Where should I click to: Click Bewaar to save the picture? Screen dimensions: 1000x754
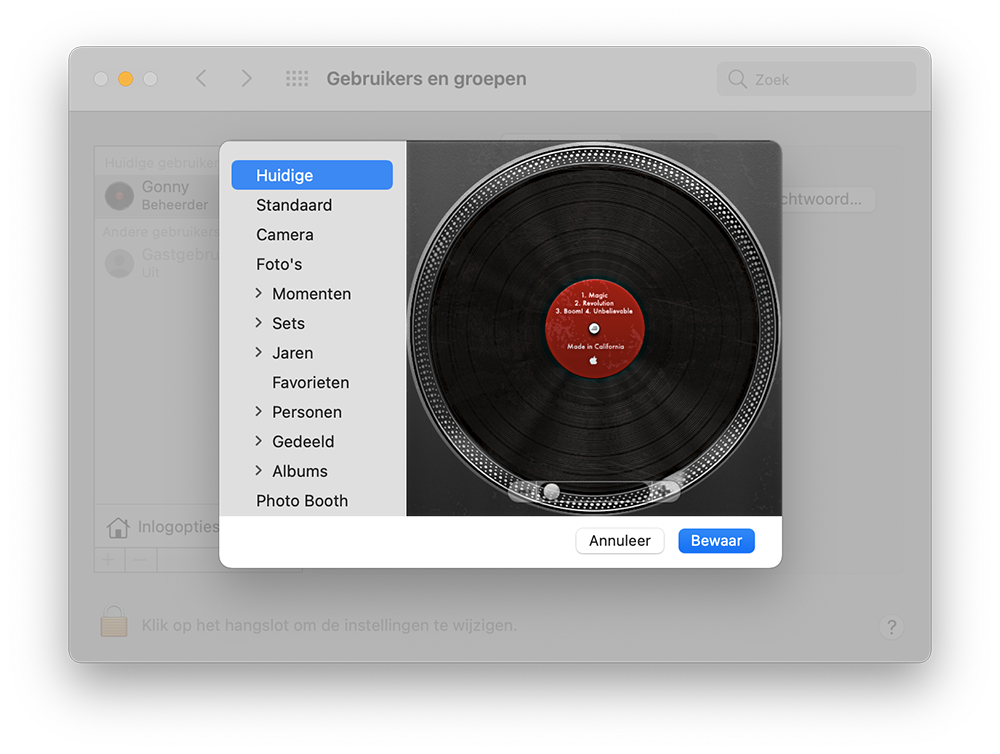(x=716, y=541)
